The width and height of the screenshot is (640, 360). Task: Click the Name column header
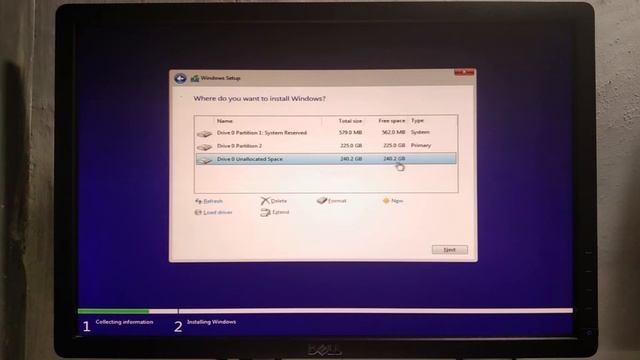pos(225,121)
